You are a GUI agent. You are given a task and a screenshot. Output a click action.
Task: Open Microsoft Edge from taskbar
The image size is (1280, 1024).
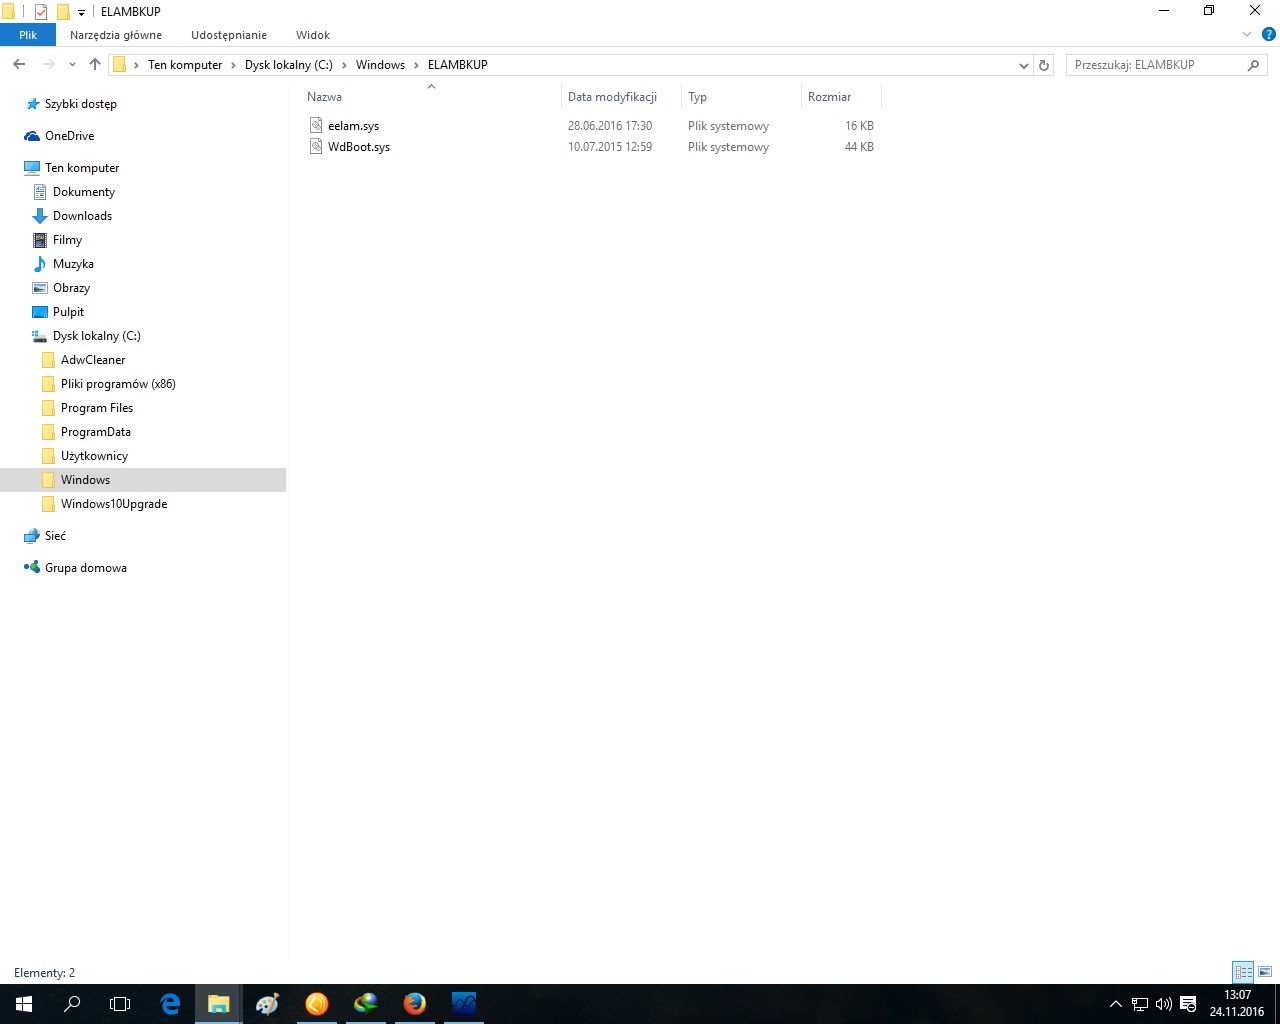point(170,1004)
